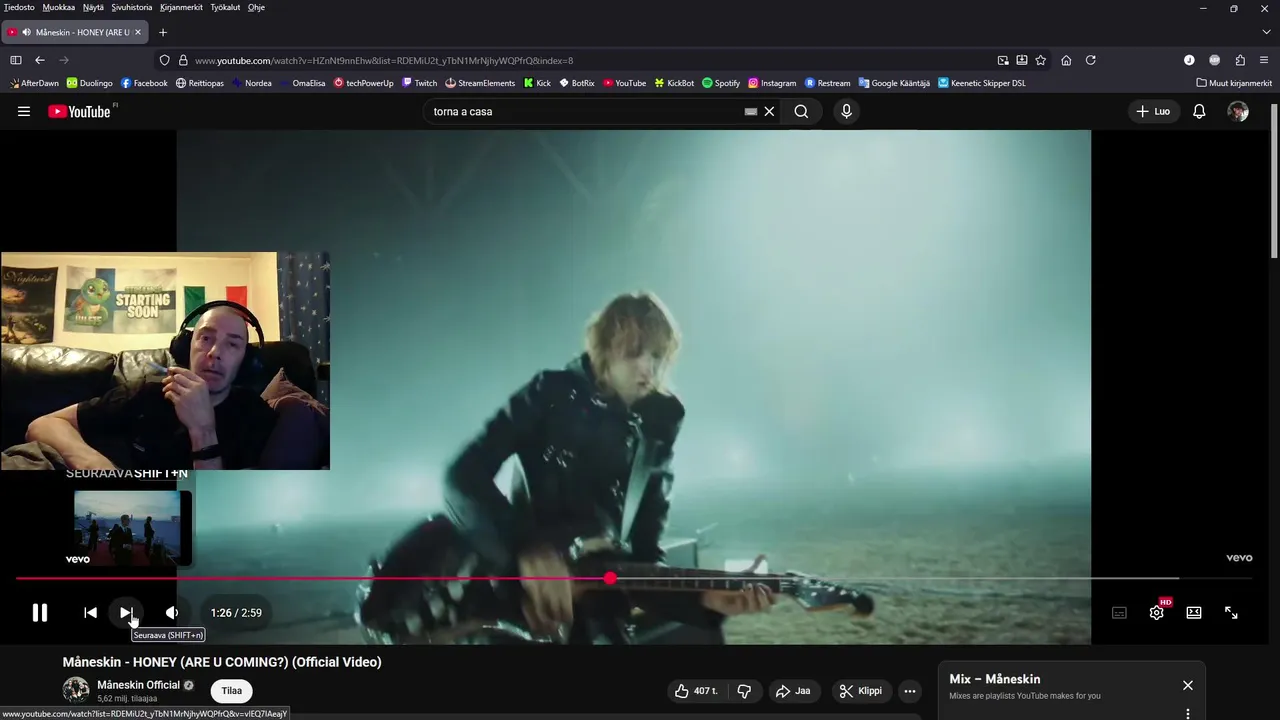Enter fullscreen mode
The width and height of the screenshot is (1280, 720).
[1231, 613]
